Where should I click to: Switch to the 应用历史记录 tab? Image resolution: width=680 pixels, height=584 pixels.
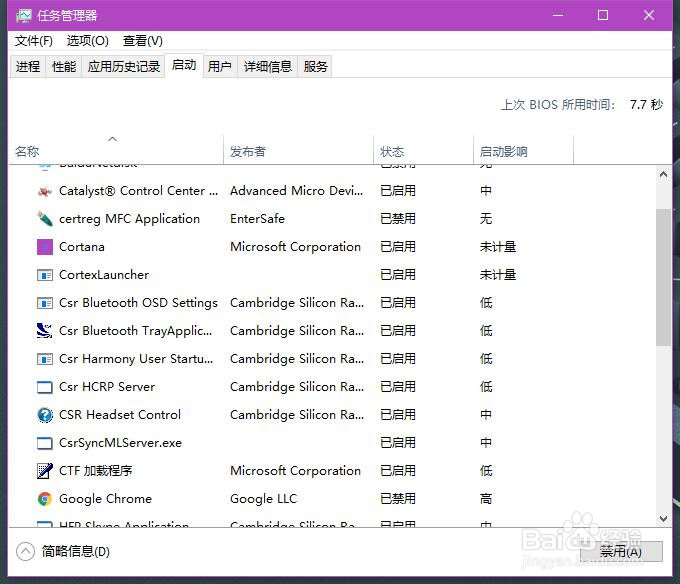(124, 66)
